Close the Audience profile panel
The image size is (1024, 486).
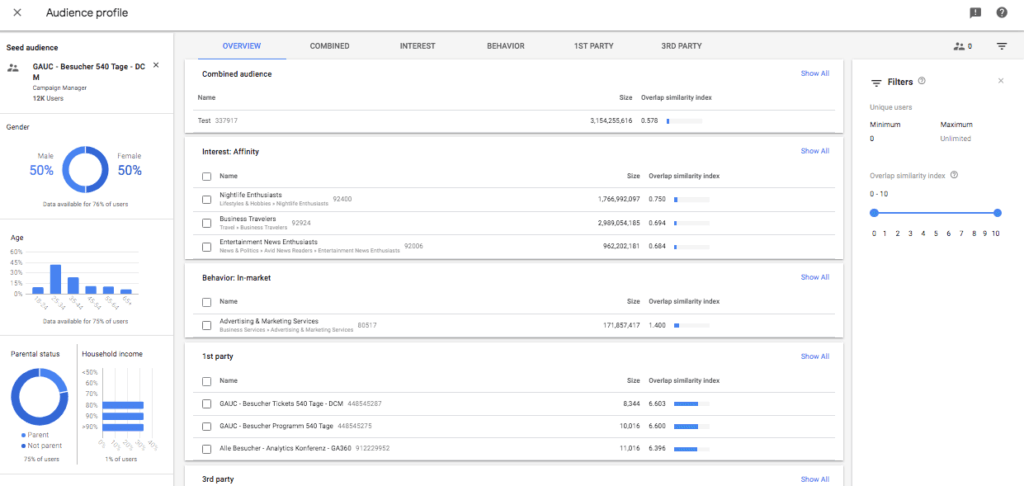pos(17,12)
